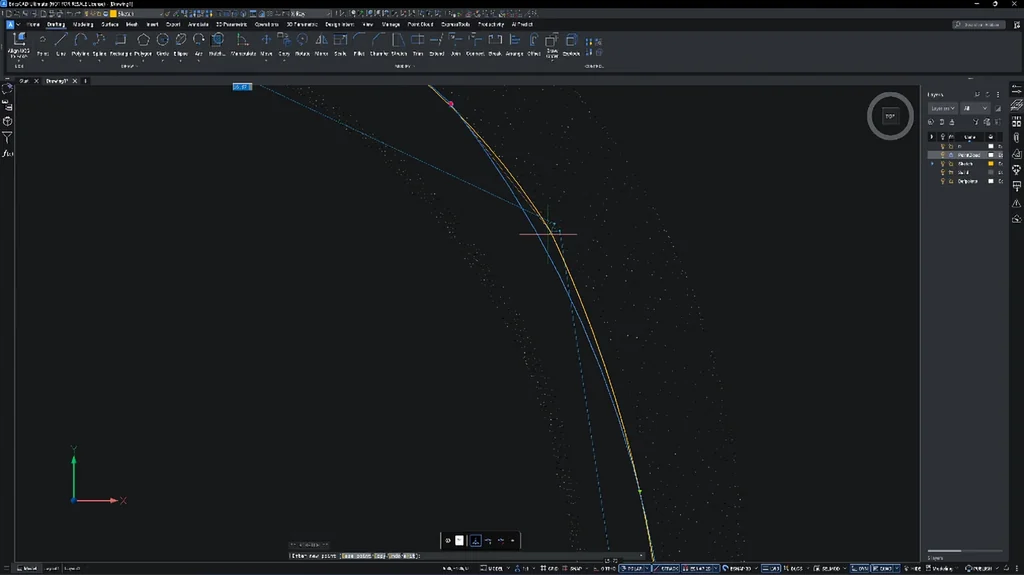
Task: Open the Surface ribbon tab
Action: (110, 24)
